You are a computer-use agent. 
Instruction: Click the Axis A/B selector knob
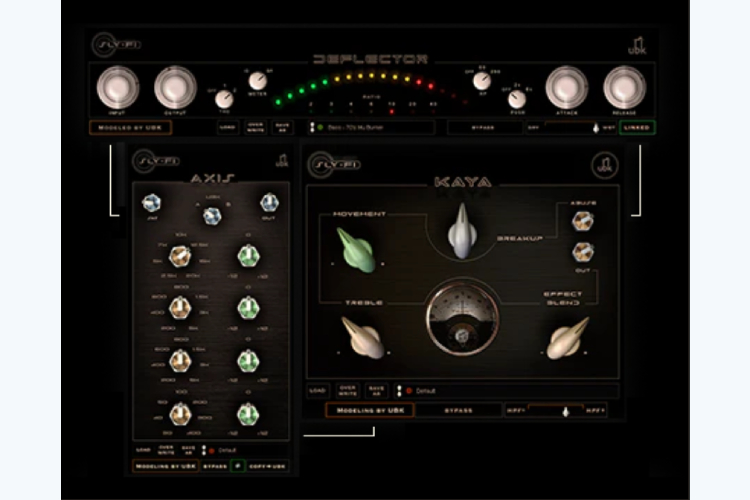(212, 216)
